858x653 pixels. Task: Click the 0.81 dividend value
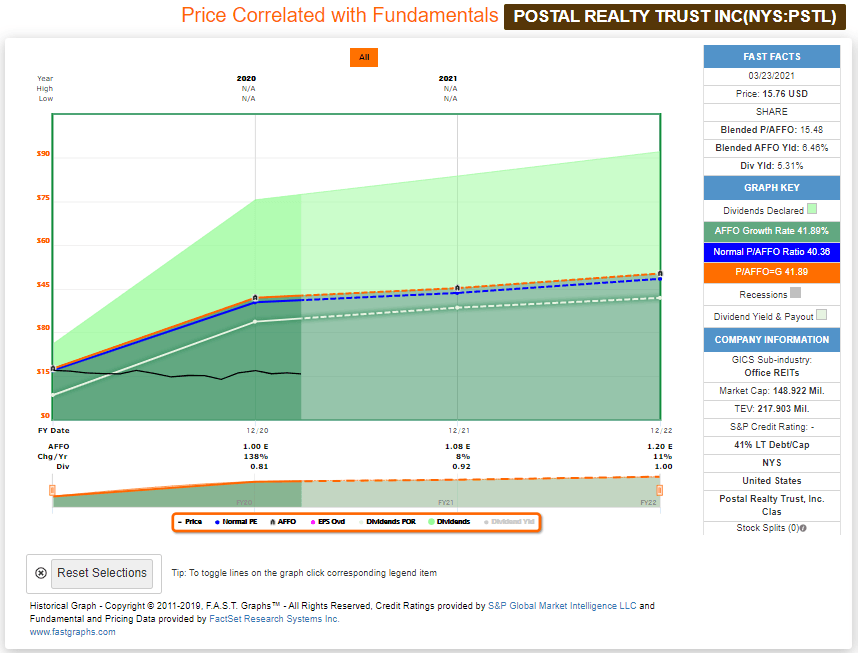coord(259,467)
